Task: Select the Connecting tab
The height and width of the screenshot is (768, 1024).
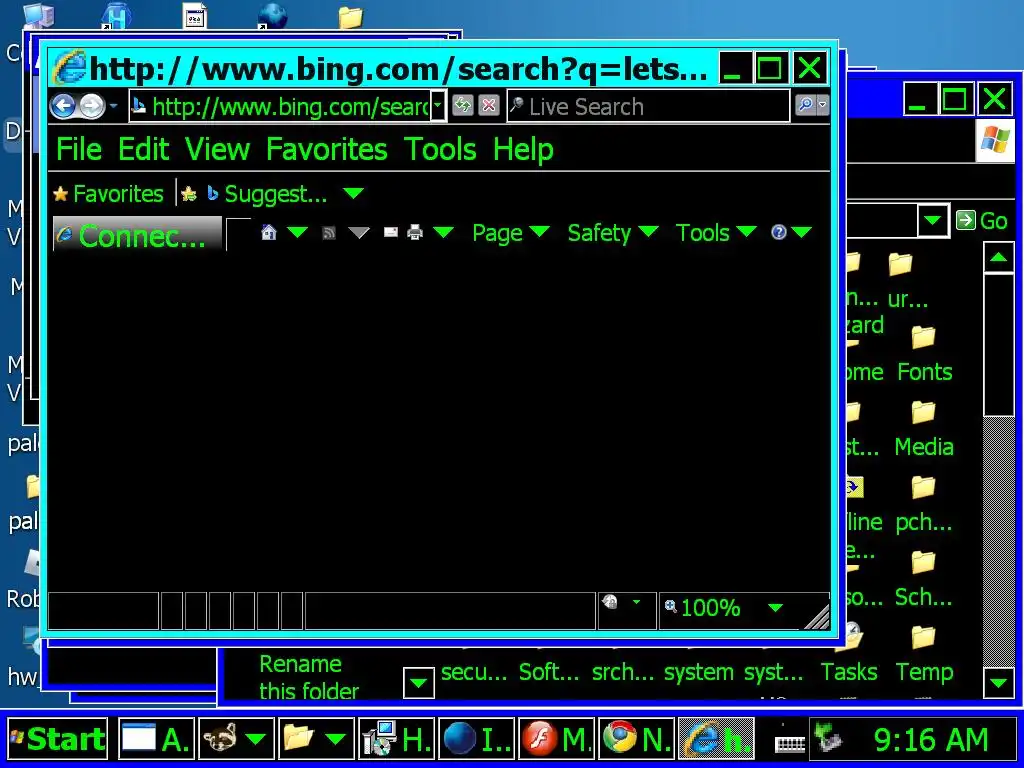Action: (x=137, y=234)
